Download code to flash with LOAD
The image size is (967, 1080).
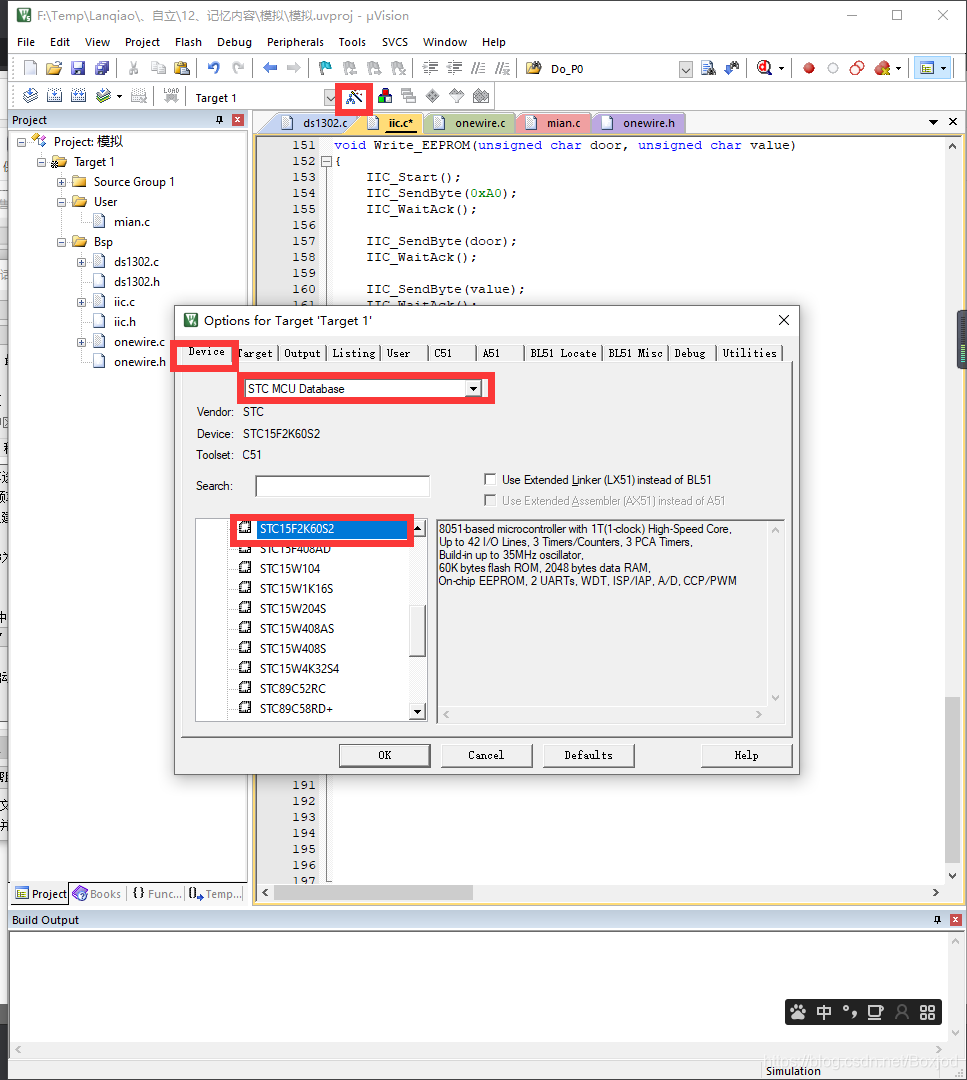[x=171, y=96]
